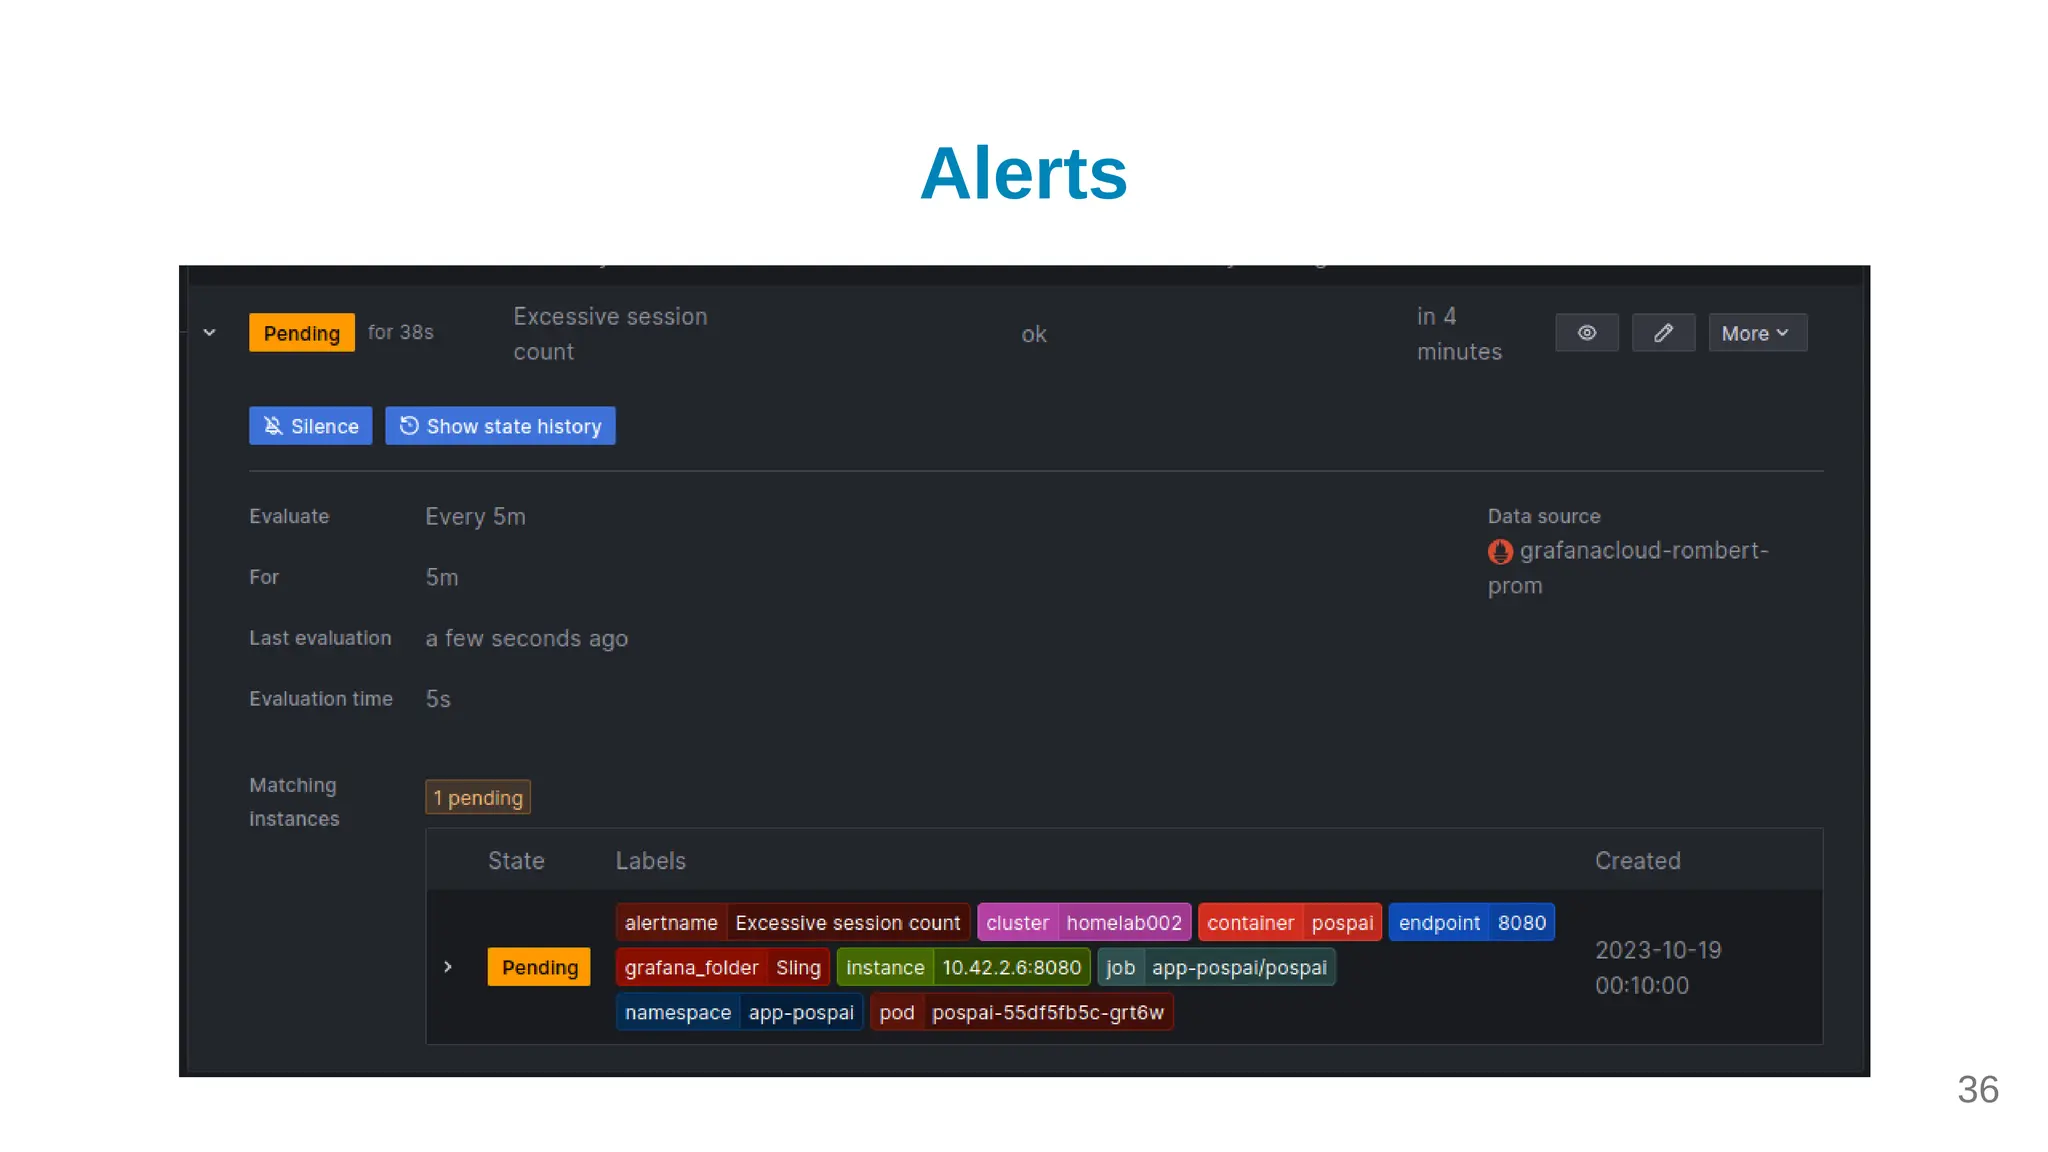Viewport: 2048px width, 1152px height.
Task: Click the Labels column header
Action: pyautogui.click(x=651, y=861)
